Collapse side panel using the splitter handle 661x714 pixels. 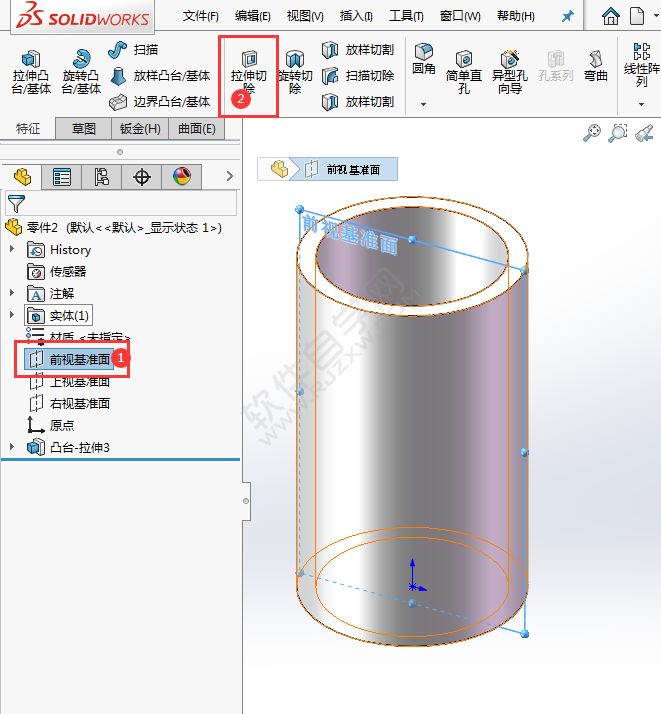tap(246, 501)
